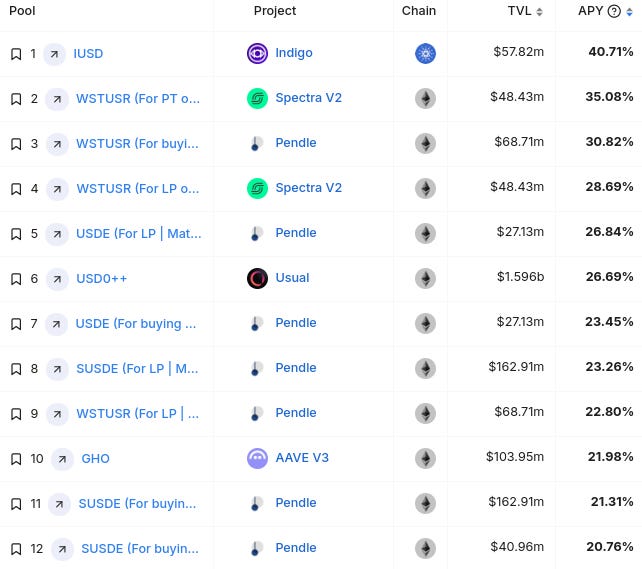Open the USDE (For LP | Mat... pool link
This screenshot has height=569, width=642.
click(x=139, y=234)
